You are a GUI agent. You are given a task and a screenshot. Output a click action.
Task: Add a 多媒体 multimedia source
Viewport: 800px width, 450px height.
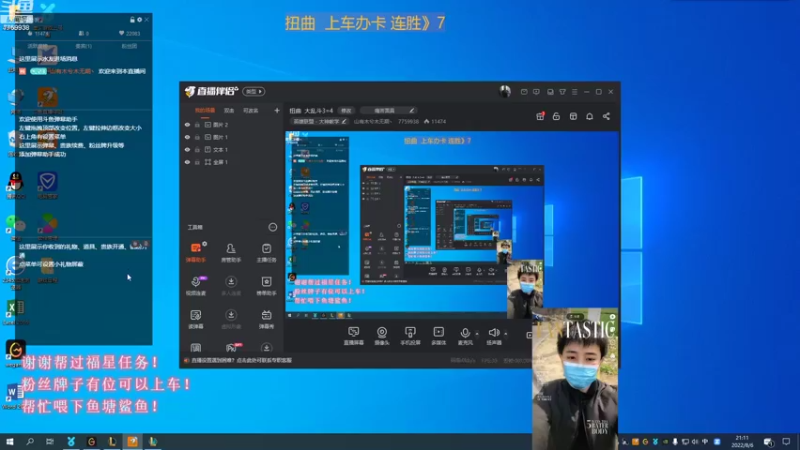439,336
